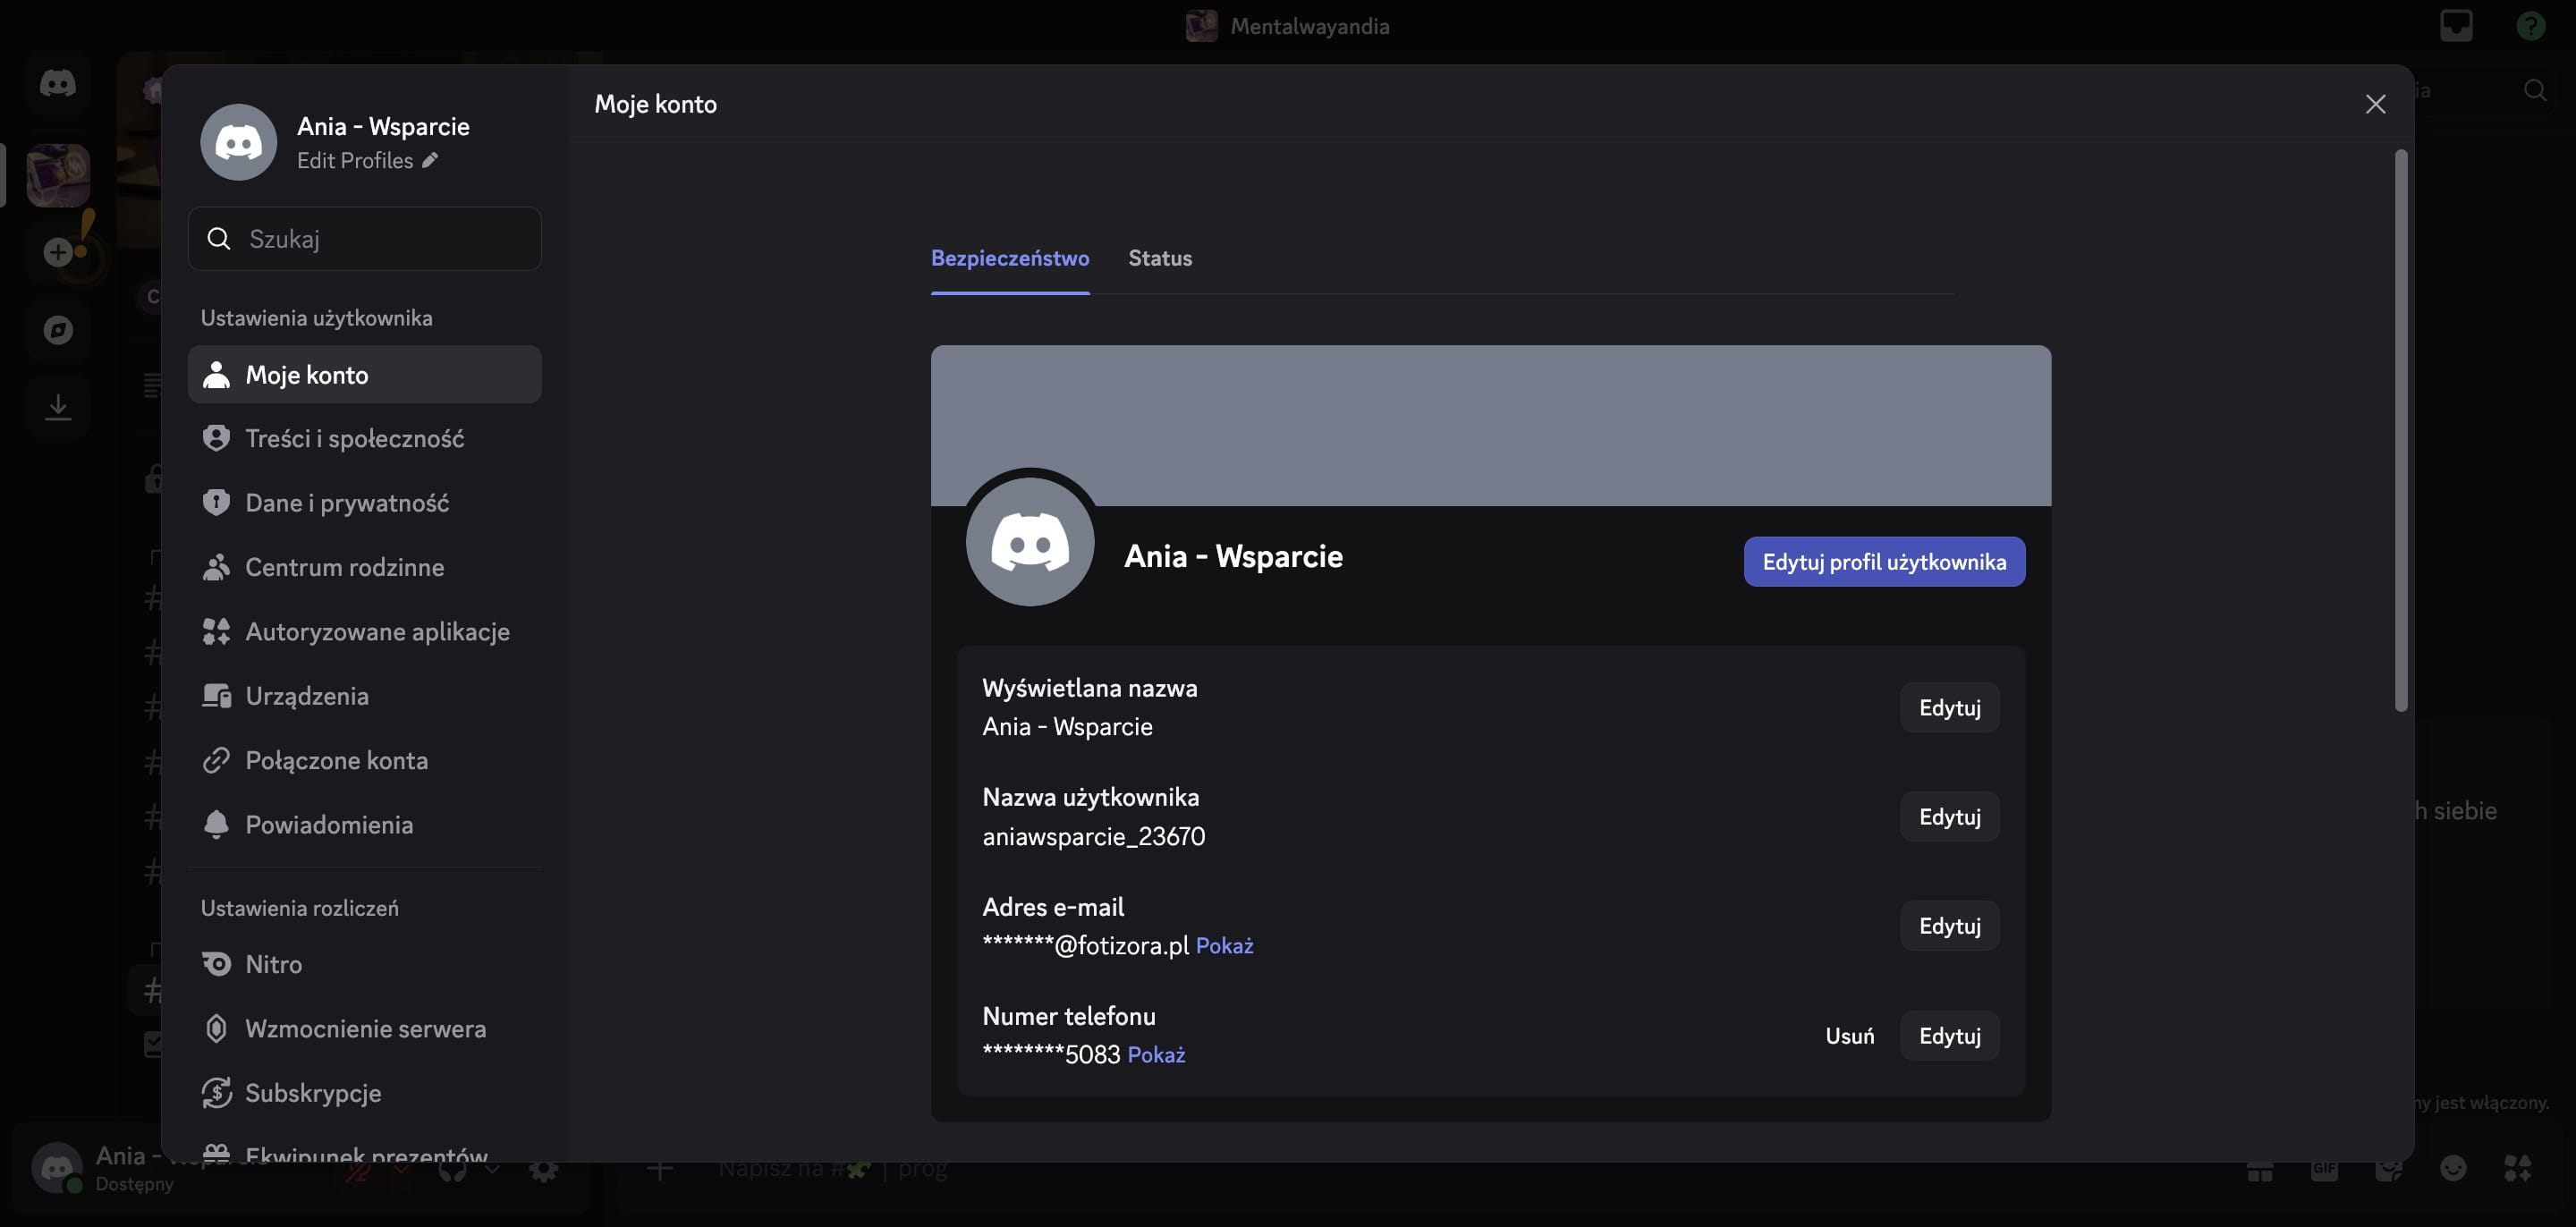The image size is (2576, 1227).
Task: Open the emoji picker smiley icon
Action: [2453, 1168]
